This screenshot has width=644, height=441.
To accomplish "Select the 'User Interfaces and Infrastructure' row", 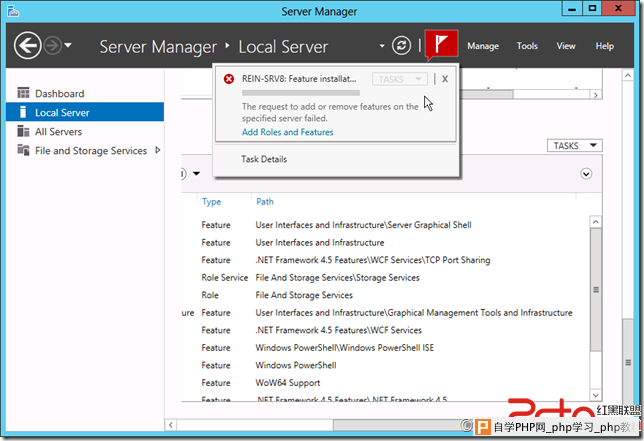I will pyautogui.click(x=385, y=243).
